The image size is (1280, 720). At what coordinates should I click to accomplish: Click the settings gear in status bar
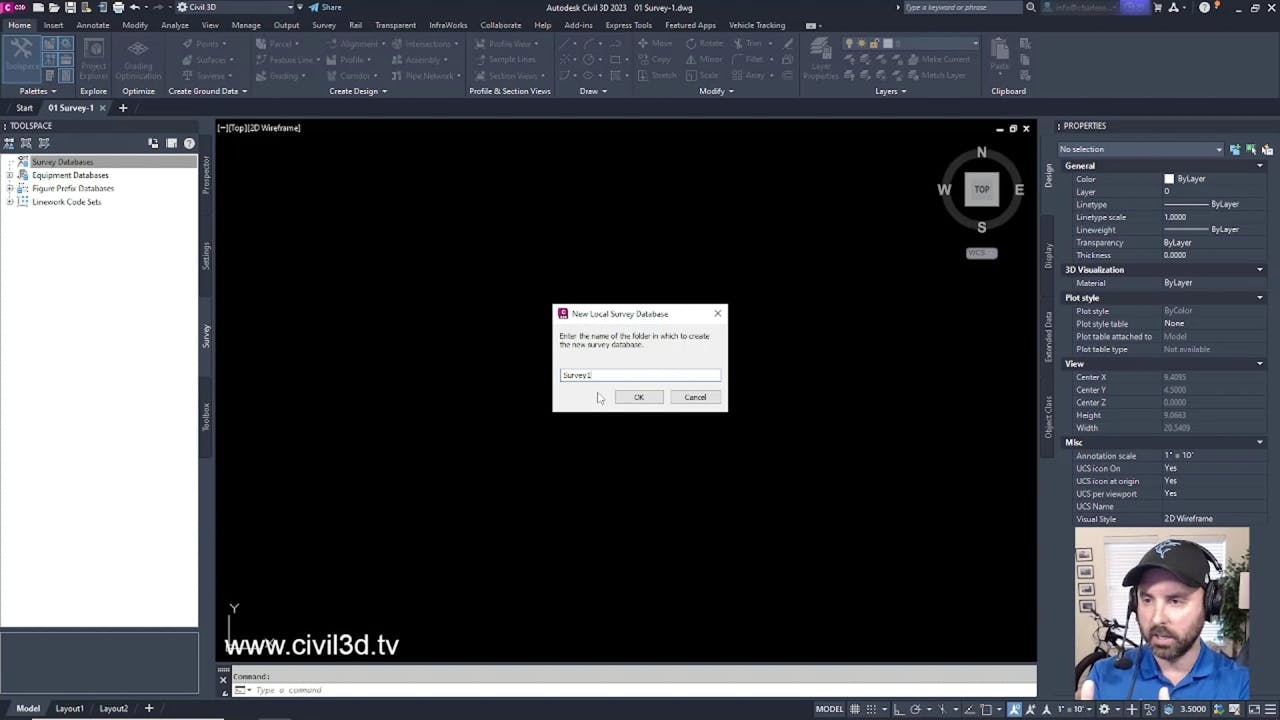pyautogui.click(x=1103, y=709)
